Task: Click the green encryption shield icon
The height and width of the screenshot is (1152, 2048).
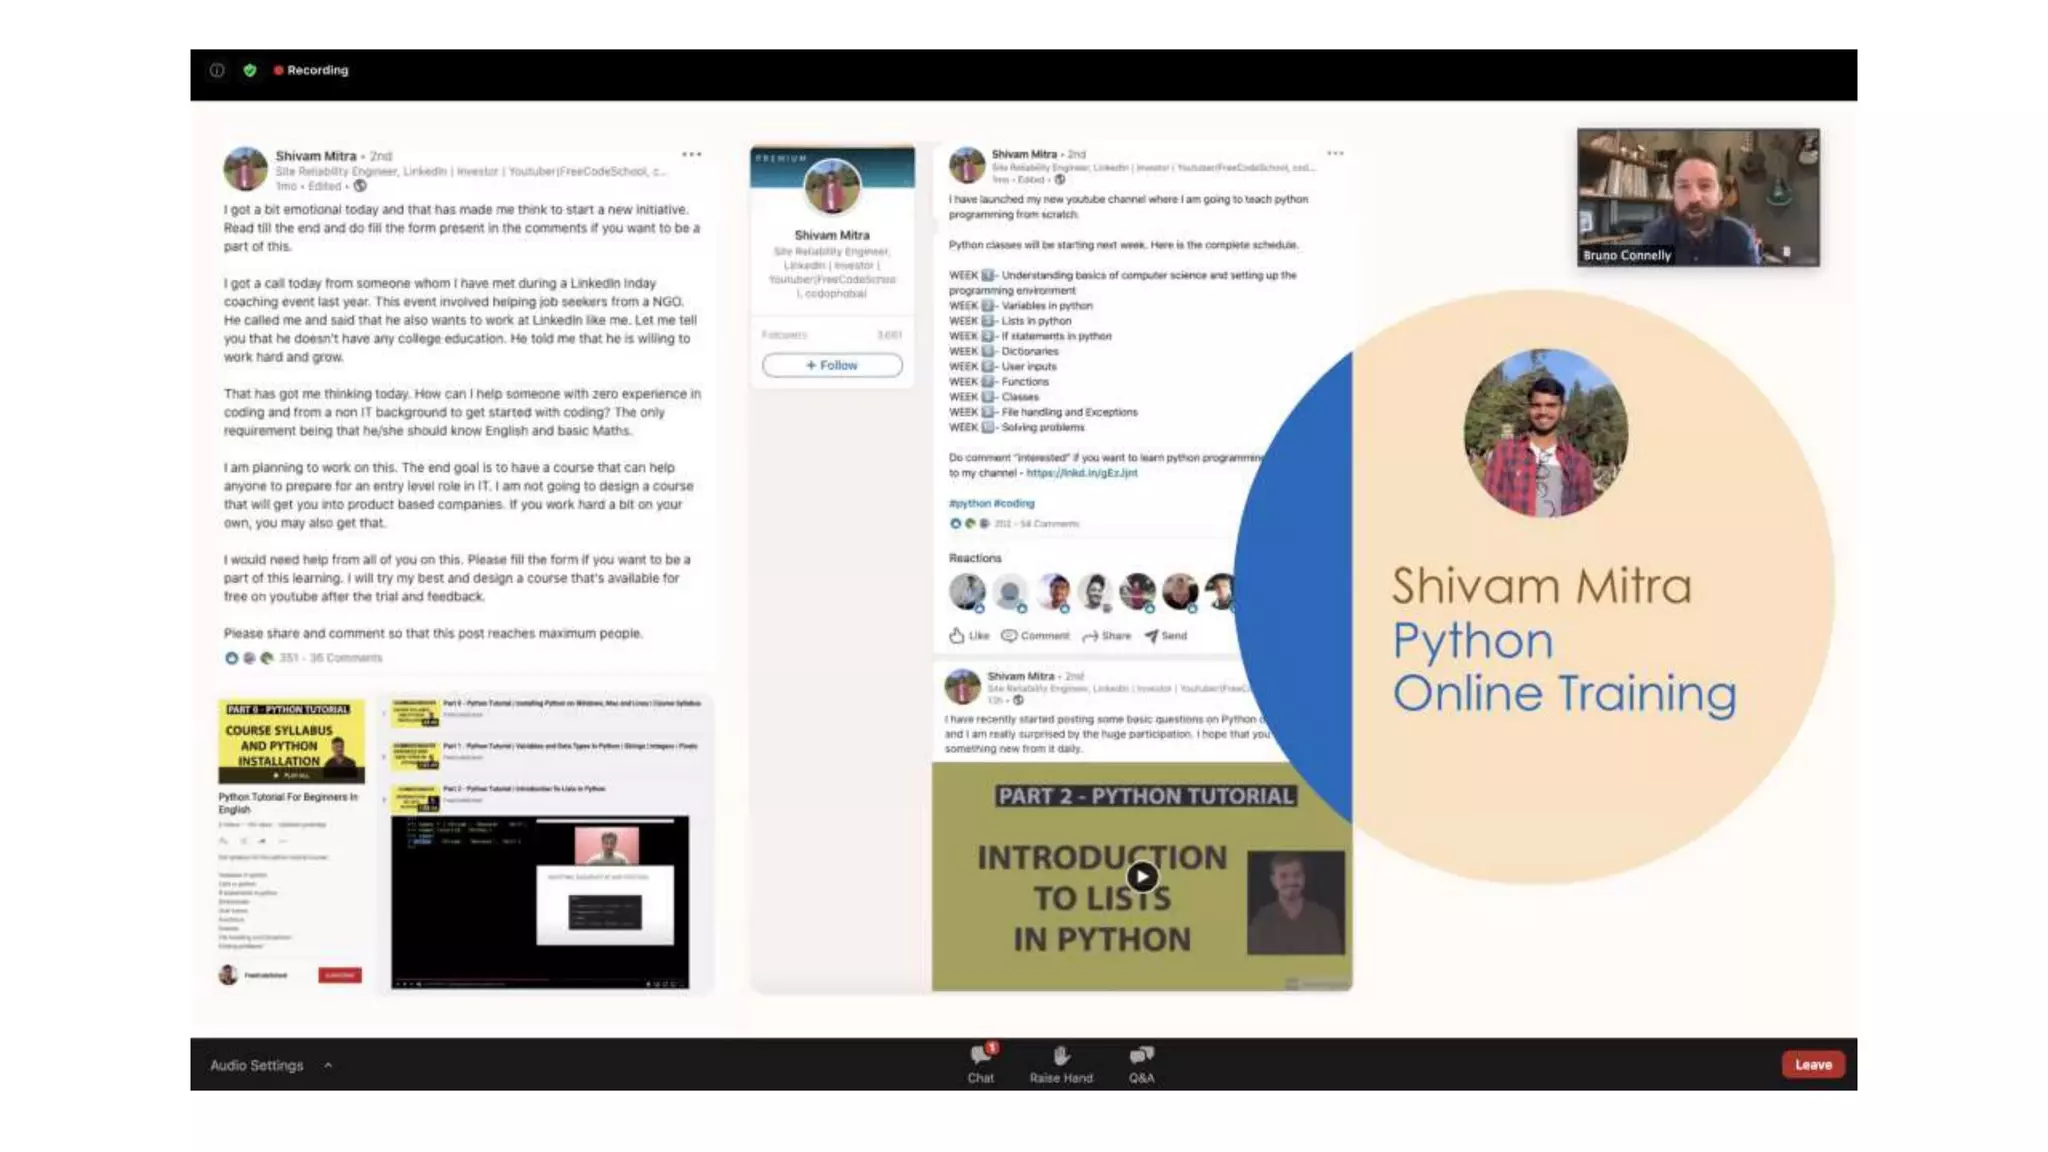Action: (x=250, y=70)
